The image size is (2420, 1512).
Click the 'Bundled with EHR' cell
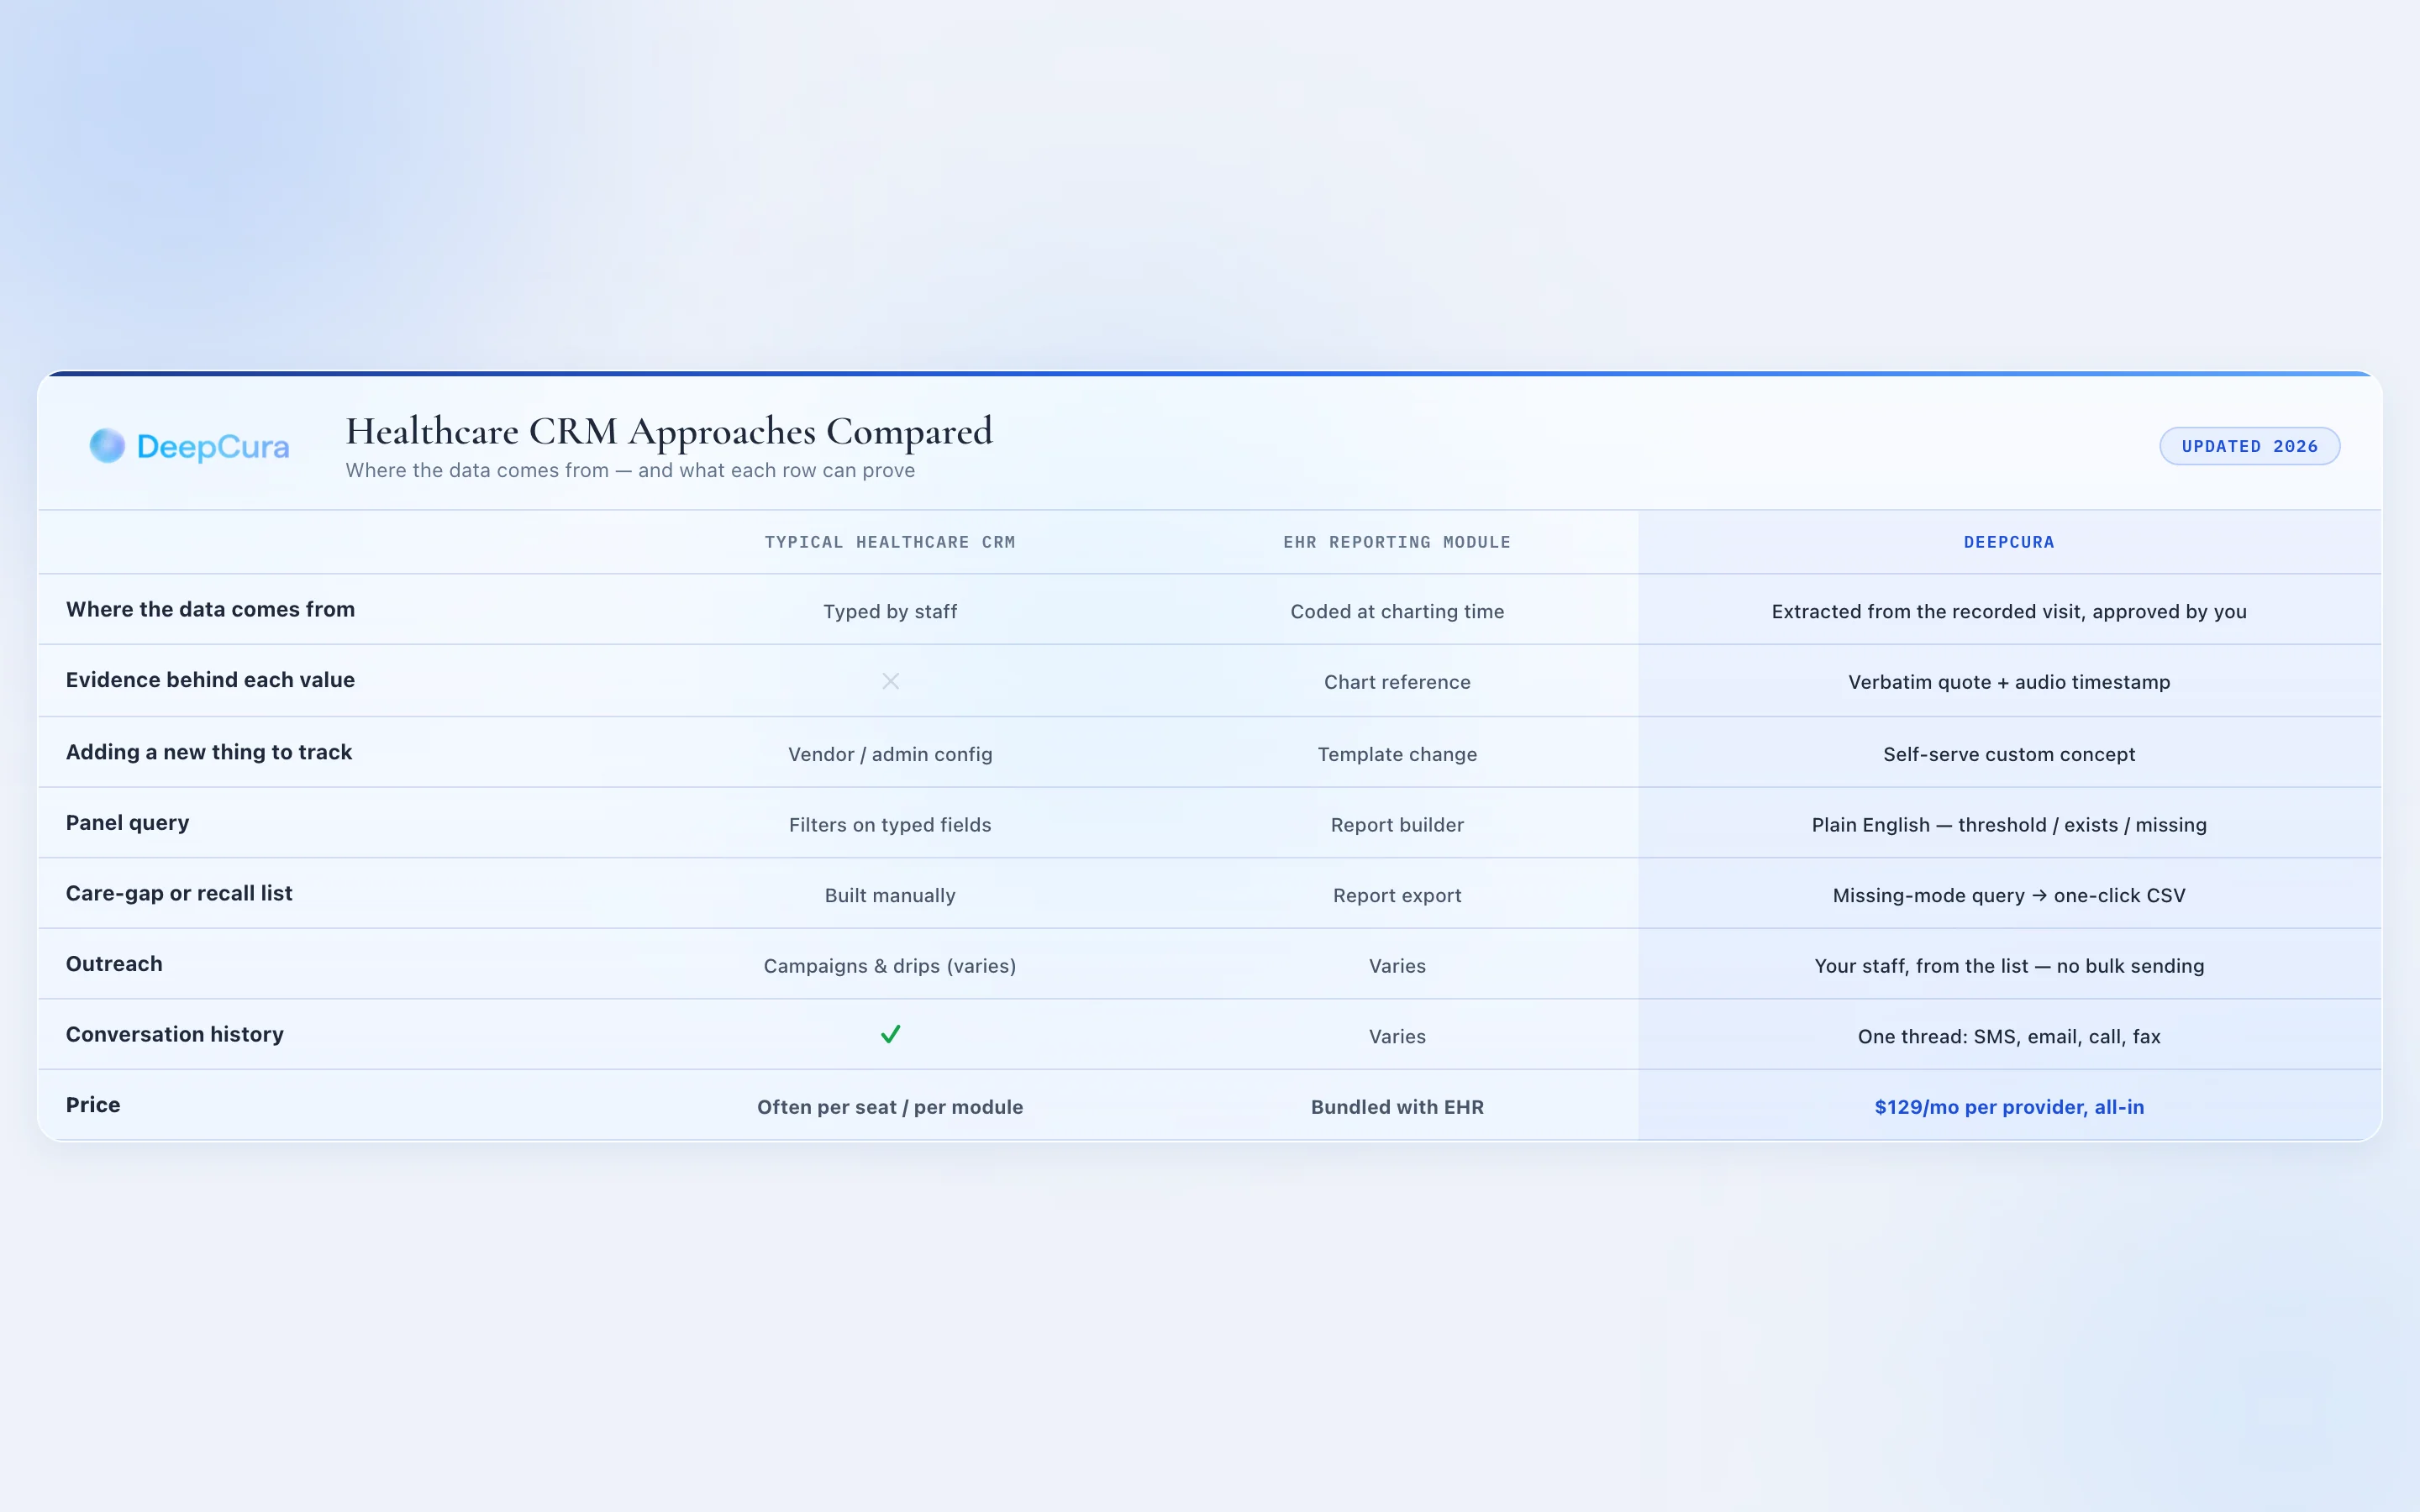[x=1397, y=1107]
